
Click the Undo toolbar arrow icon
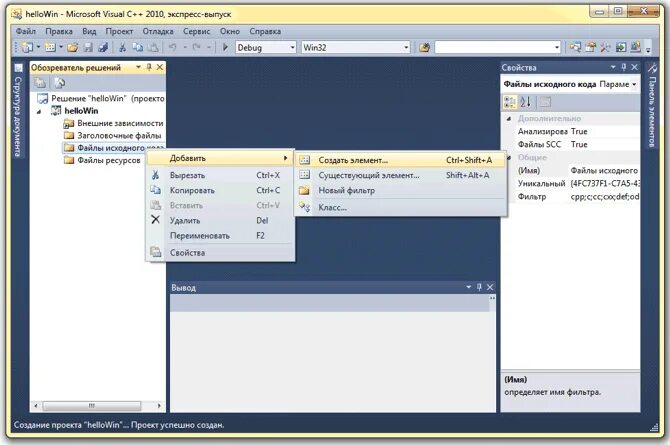173,47
